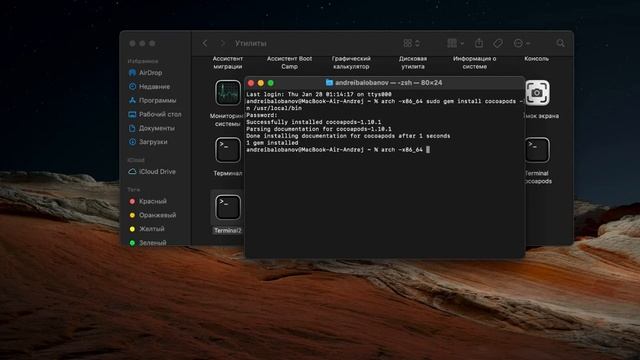Click the Ассистент Boot Camp label
This screenshot has height=360, width=640.
click(x=289, y=62)
